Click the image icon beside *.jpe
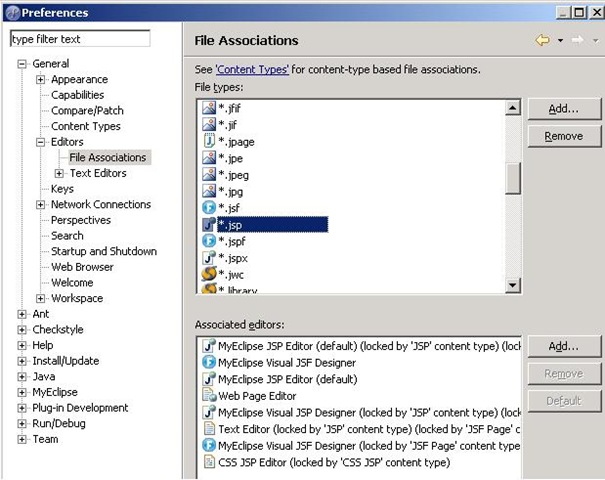The height and width of the screenshot is (480, 605). coord(209,158)
